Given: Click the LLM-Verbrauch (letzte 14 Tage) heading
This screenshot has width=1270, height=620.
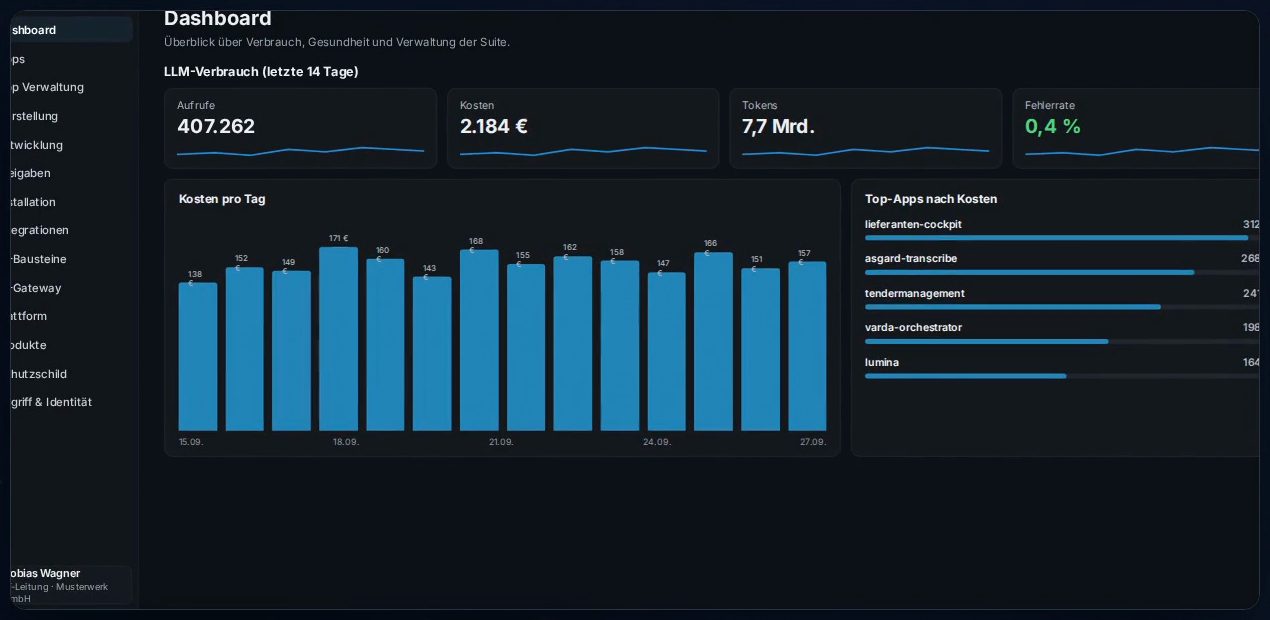Looking at the screenshot, I should [261, 72].
